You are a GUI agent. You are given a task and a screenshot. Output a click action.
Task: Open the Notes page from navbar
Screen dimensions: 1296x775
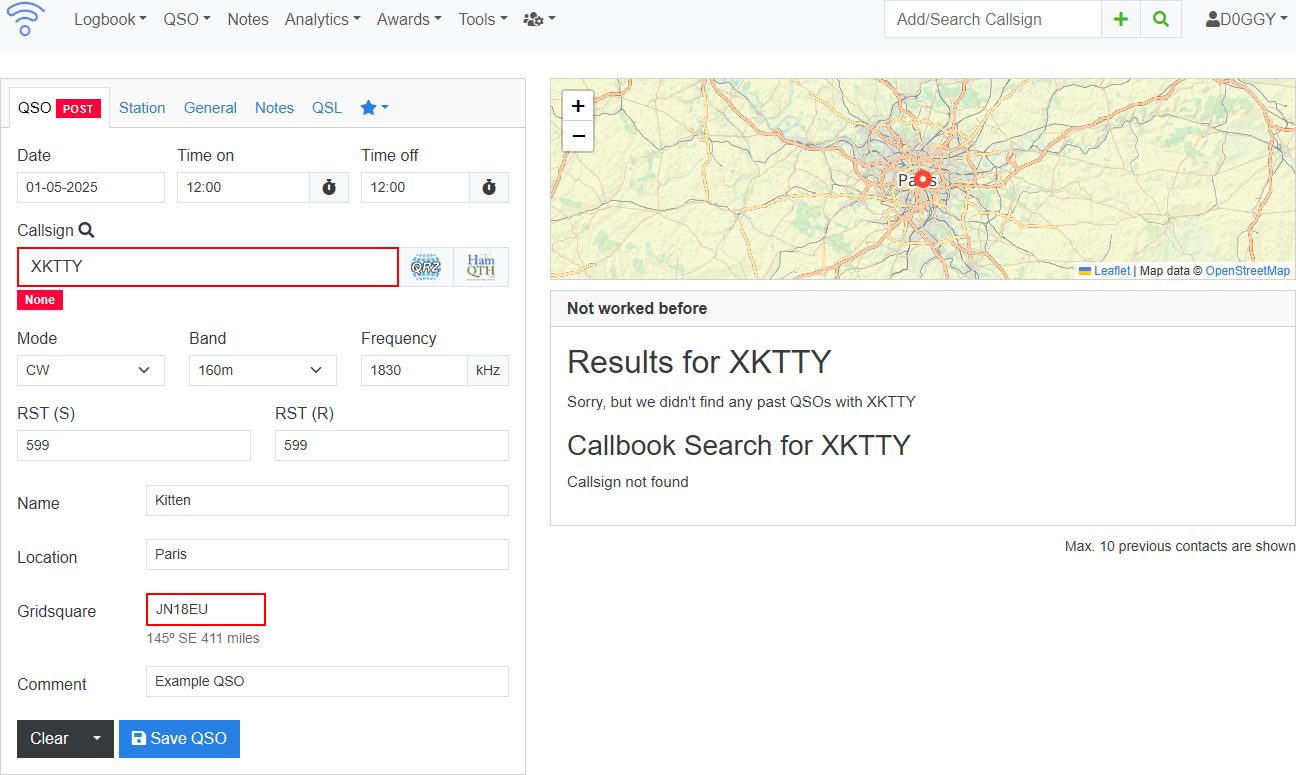[248, 19]
